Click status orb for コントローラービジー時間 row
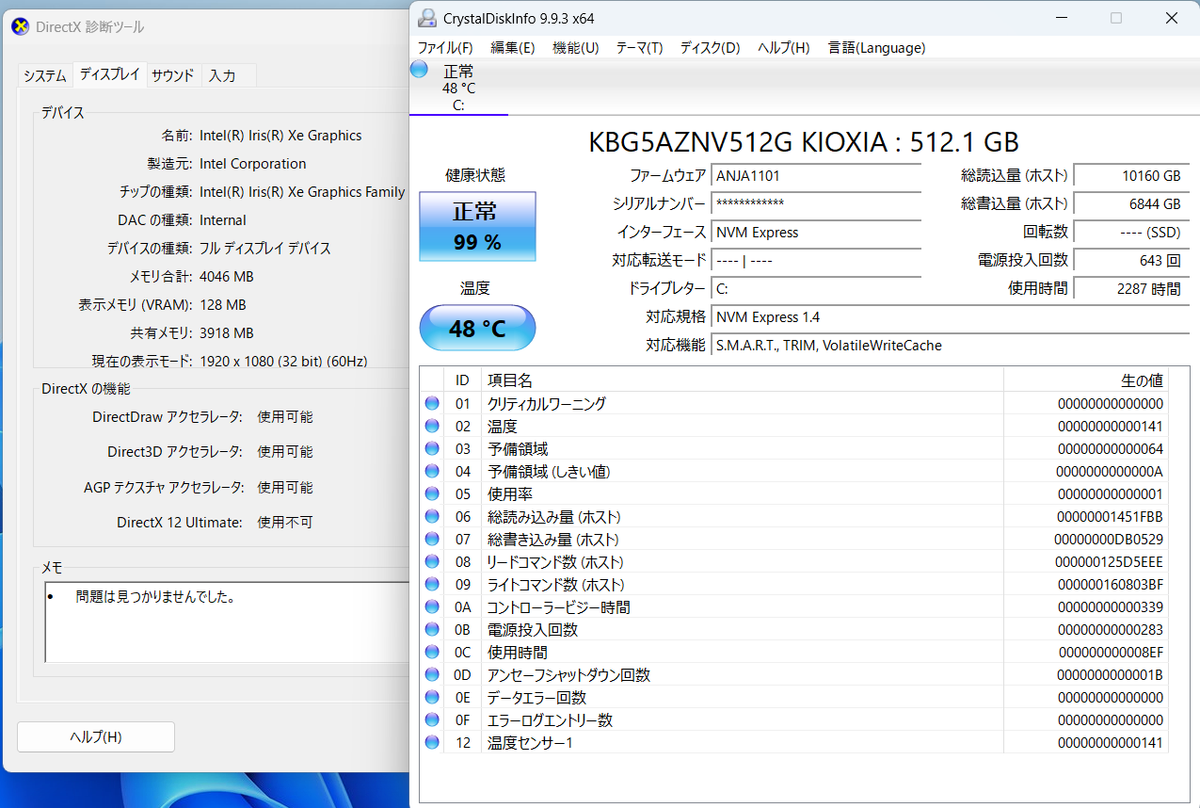 click(x=432, y=607)
